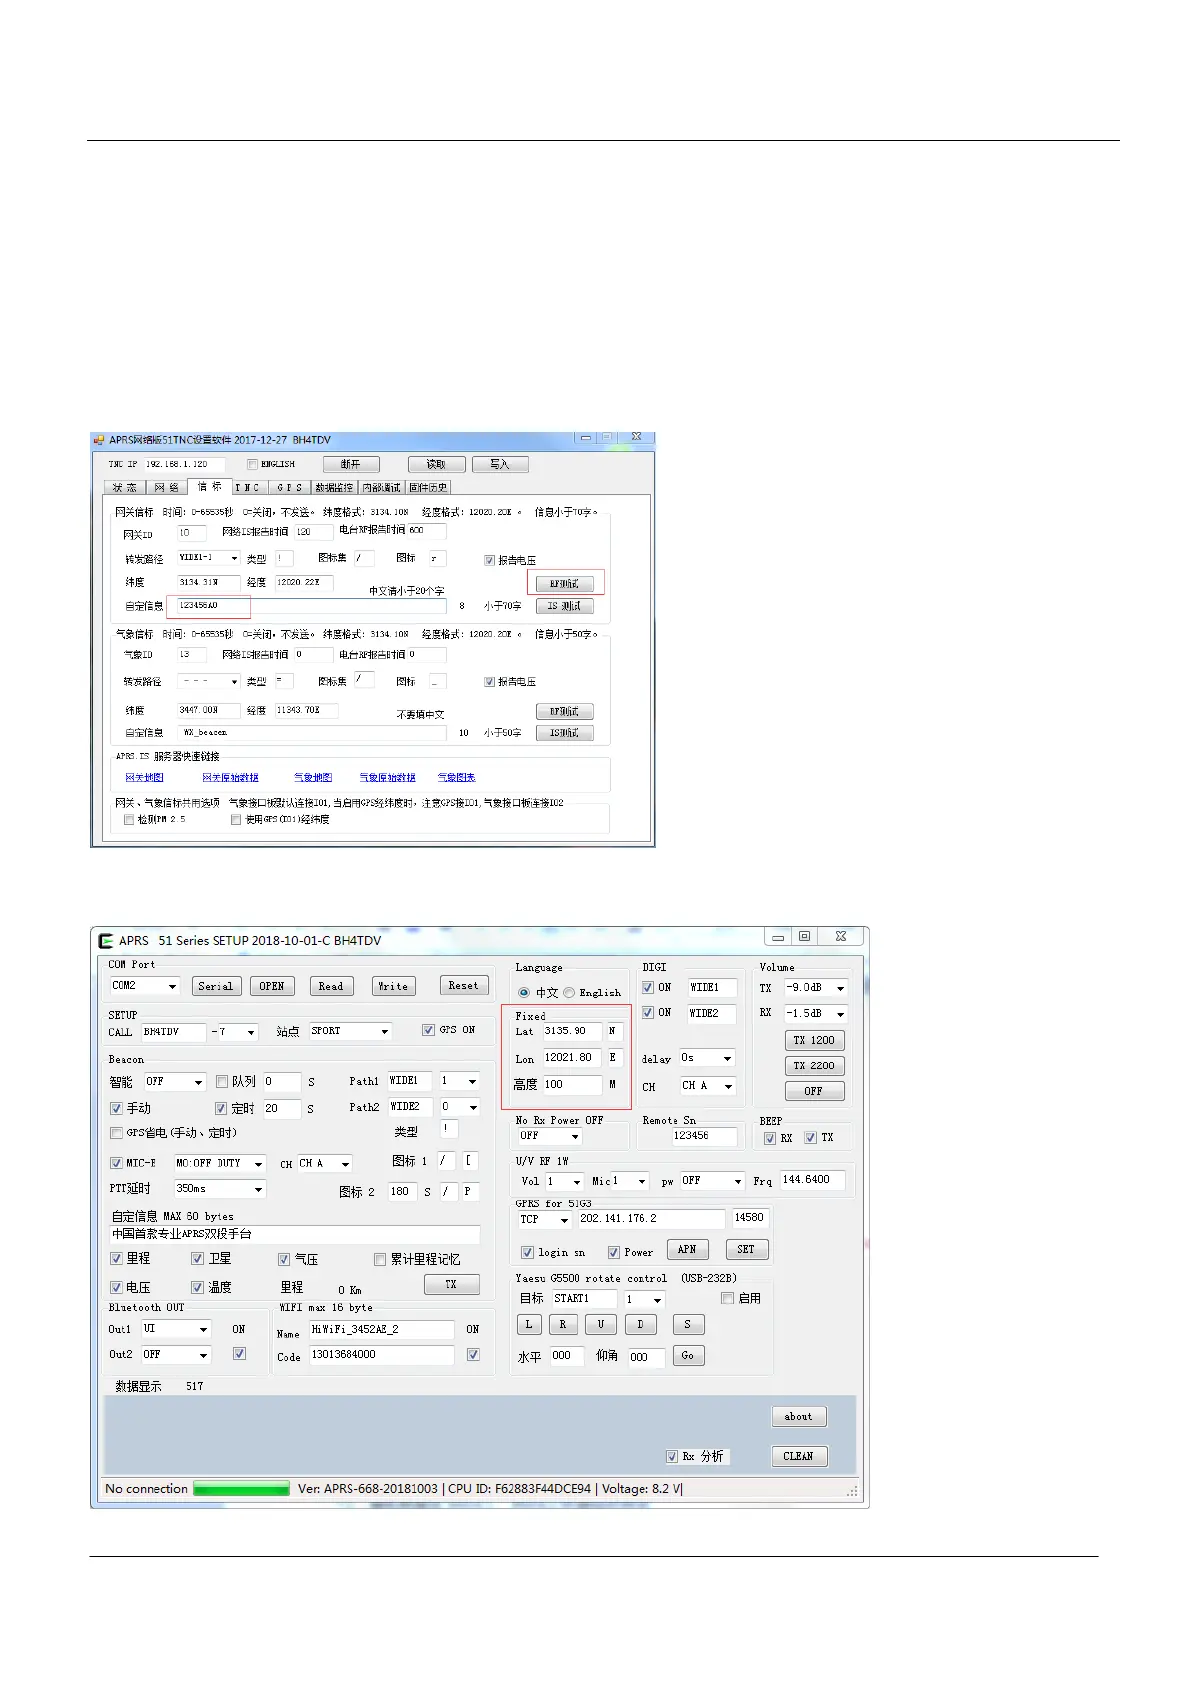Click the green APRS icon in SETUP title bar
The image size is (1190, 1684).
pos(106,941)
